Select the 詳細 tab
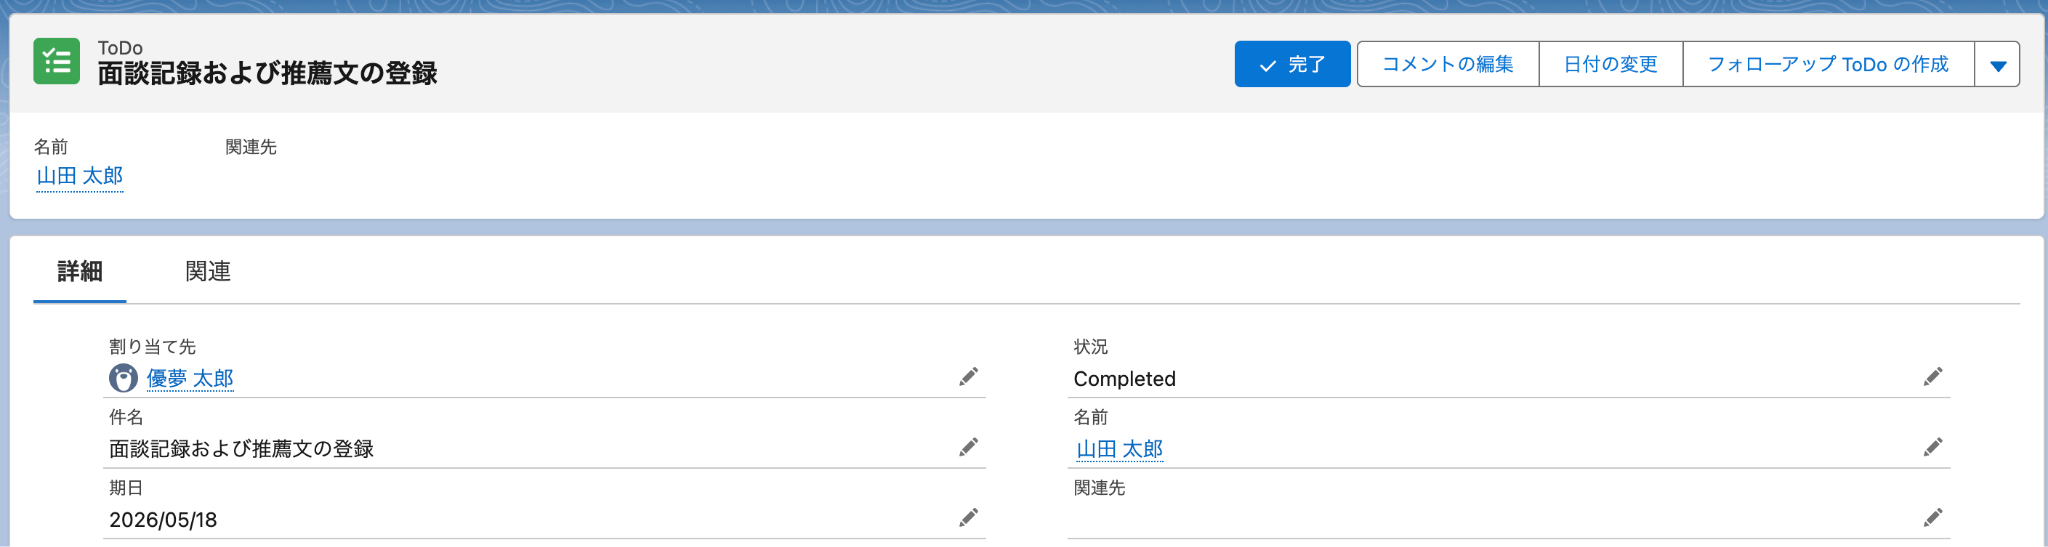The image size is (2048, 547). click(x=80, y=271)
